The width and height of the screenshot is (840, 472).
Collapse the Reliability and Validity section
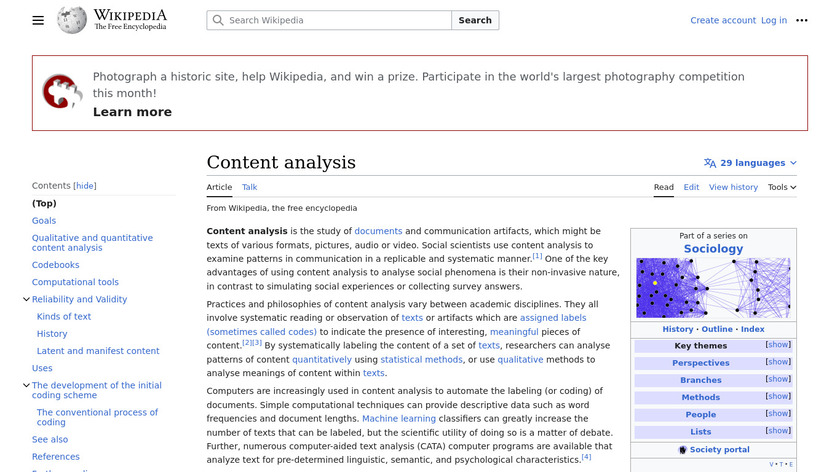(x=26, y=299)
